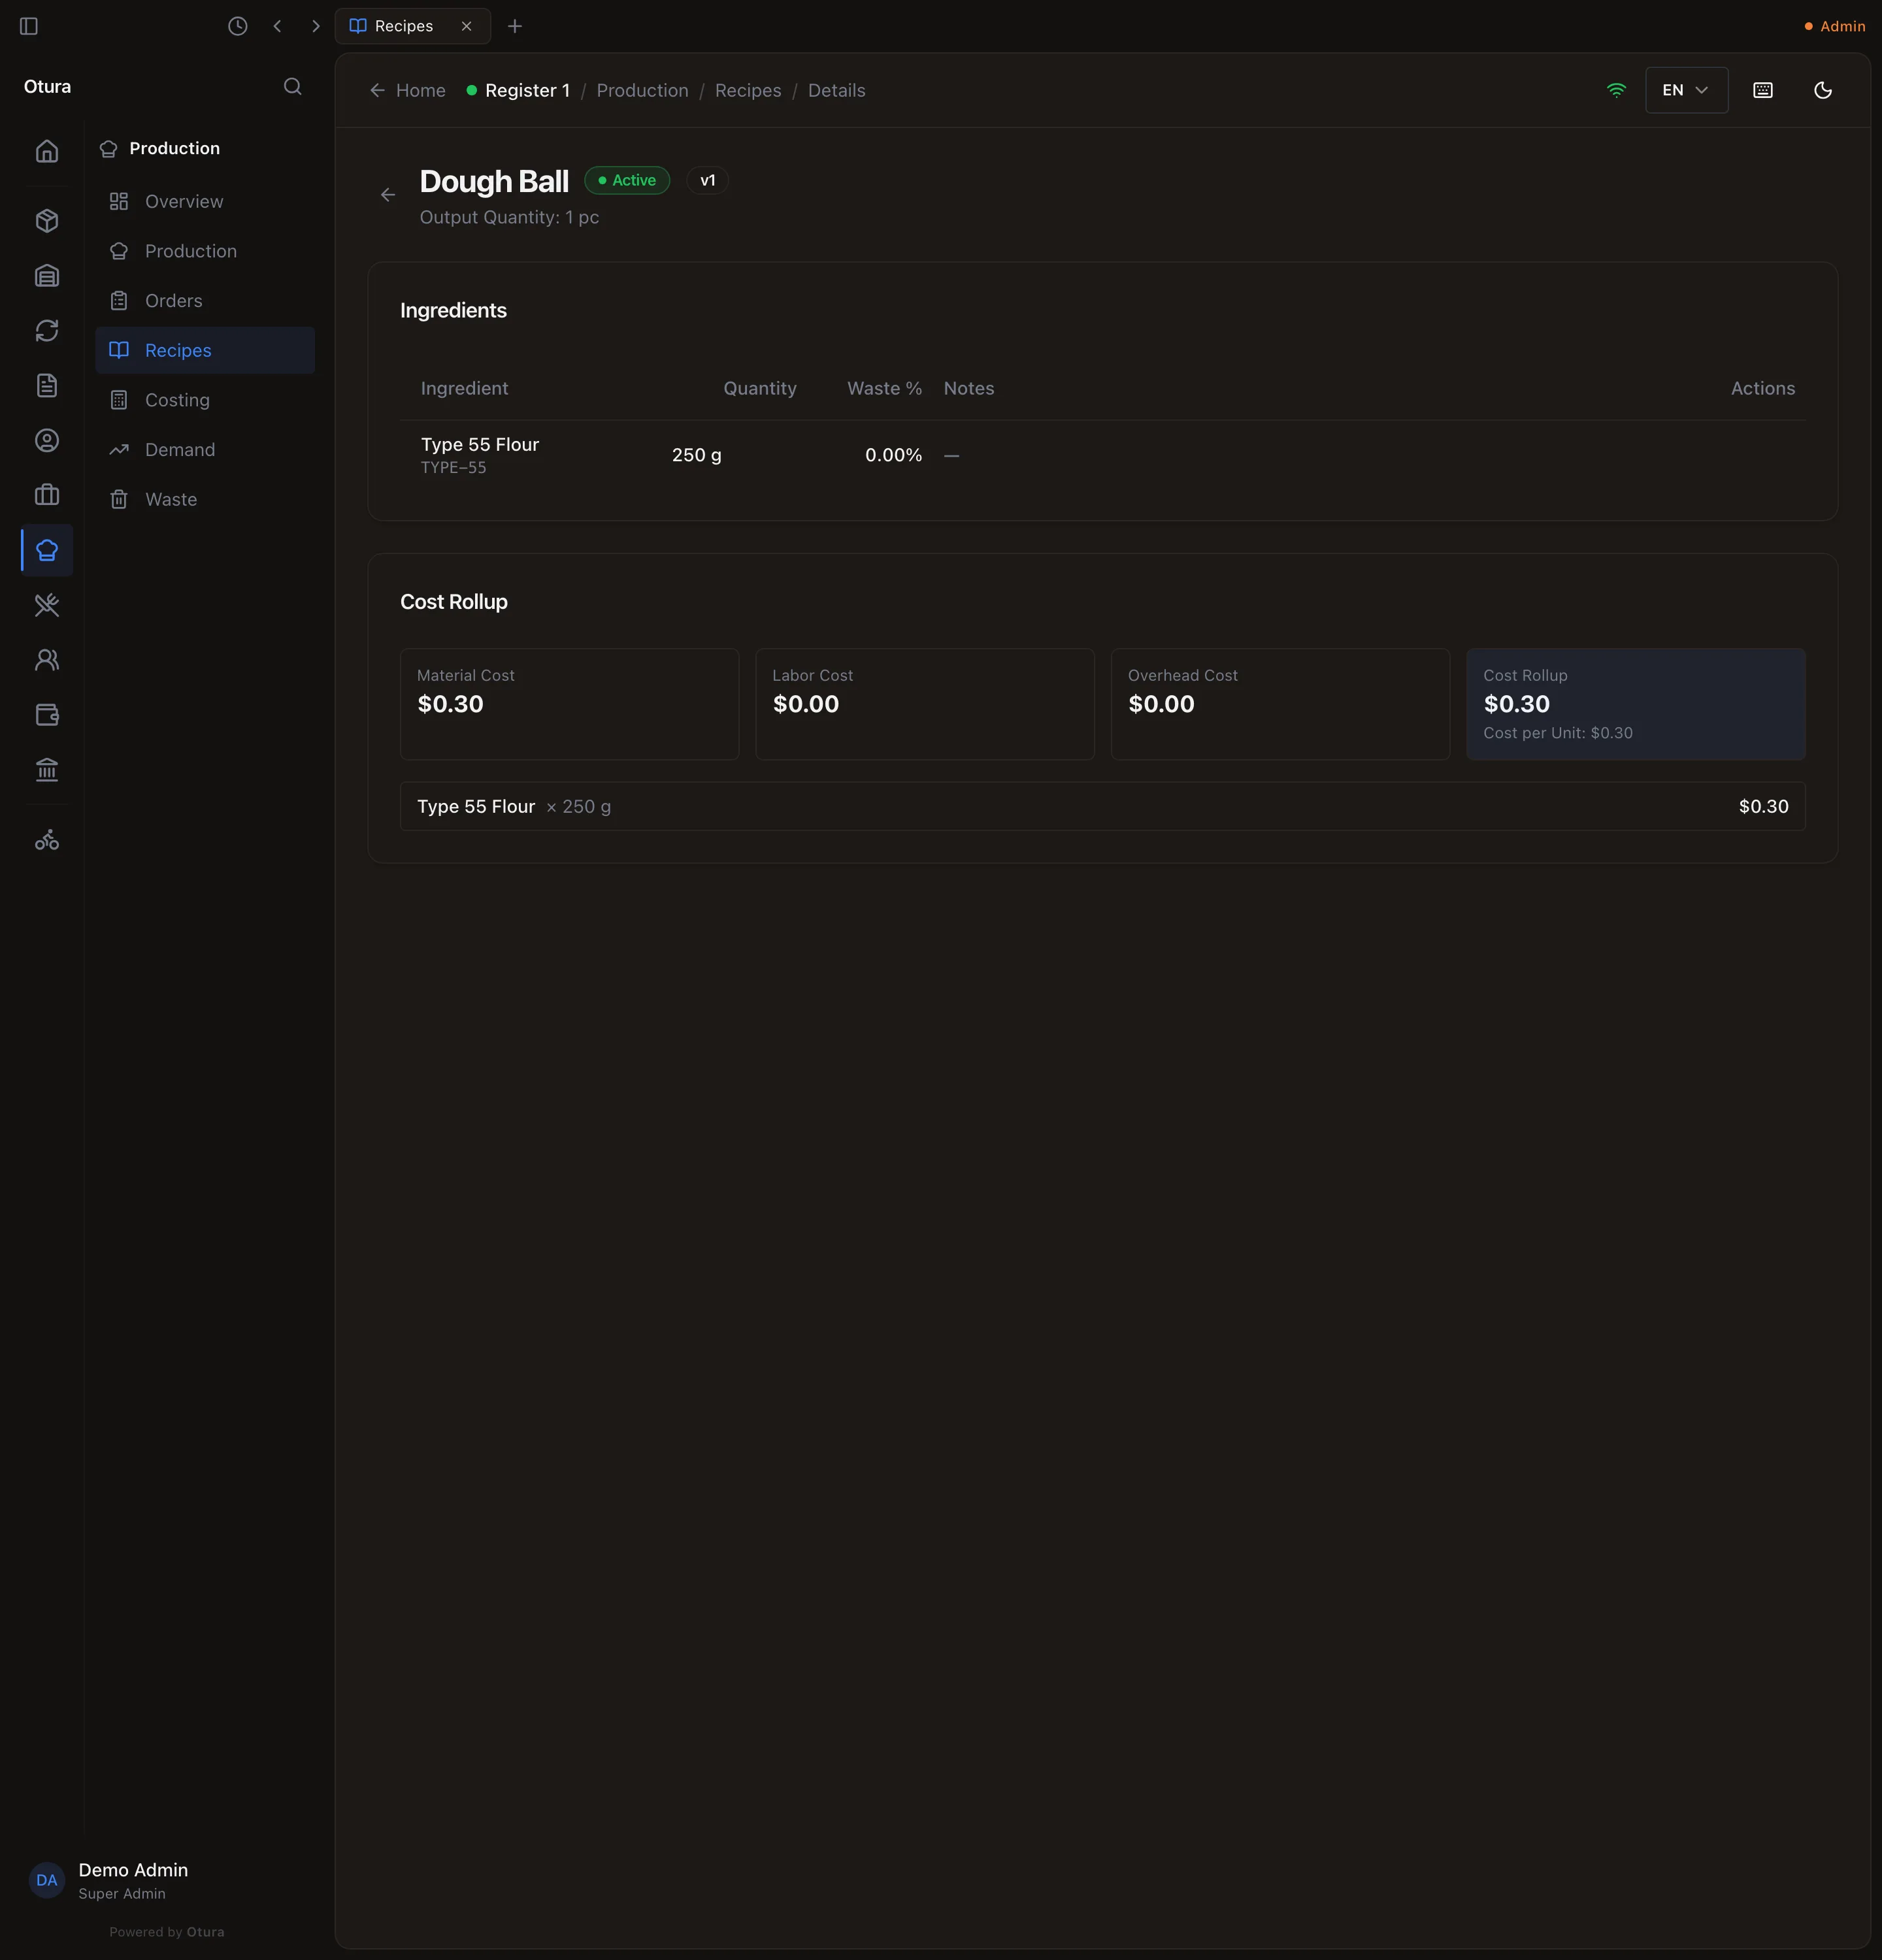Open the wallet icon in rail
The width and height of the screenshot is (1882, 1960).
[x=47, y=715]
